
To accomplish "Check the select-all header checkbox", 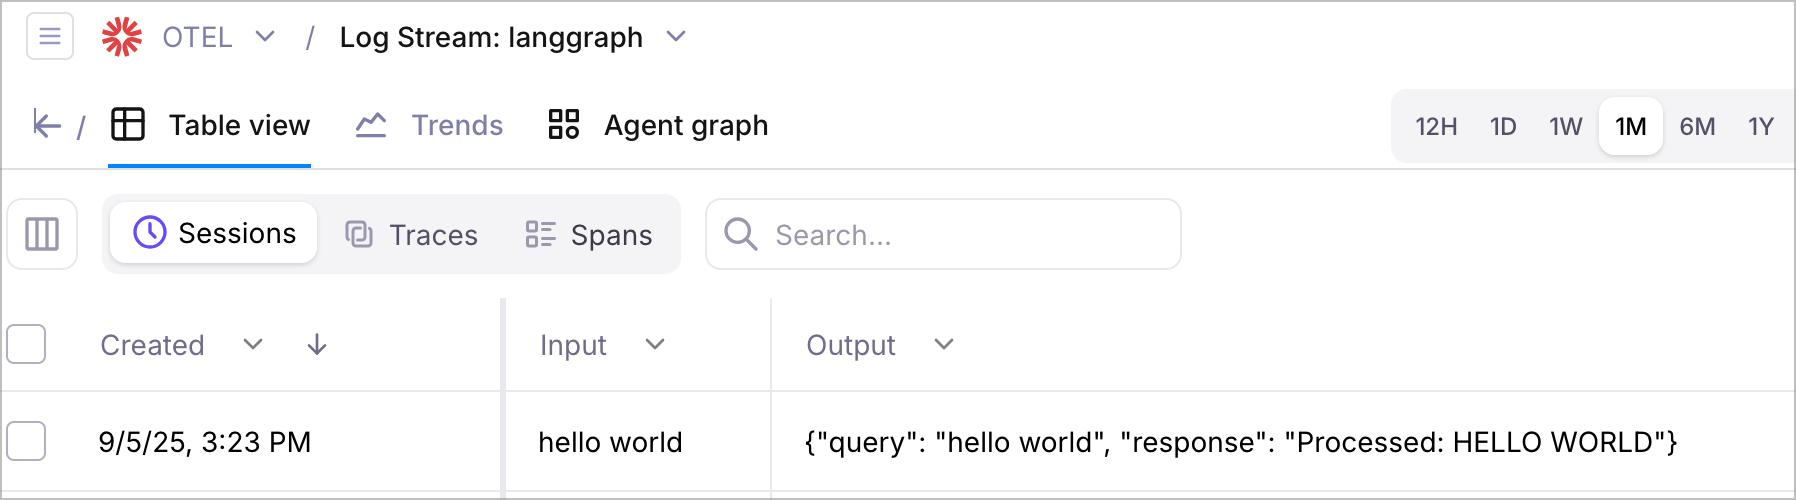I will [26, 344].
